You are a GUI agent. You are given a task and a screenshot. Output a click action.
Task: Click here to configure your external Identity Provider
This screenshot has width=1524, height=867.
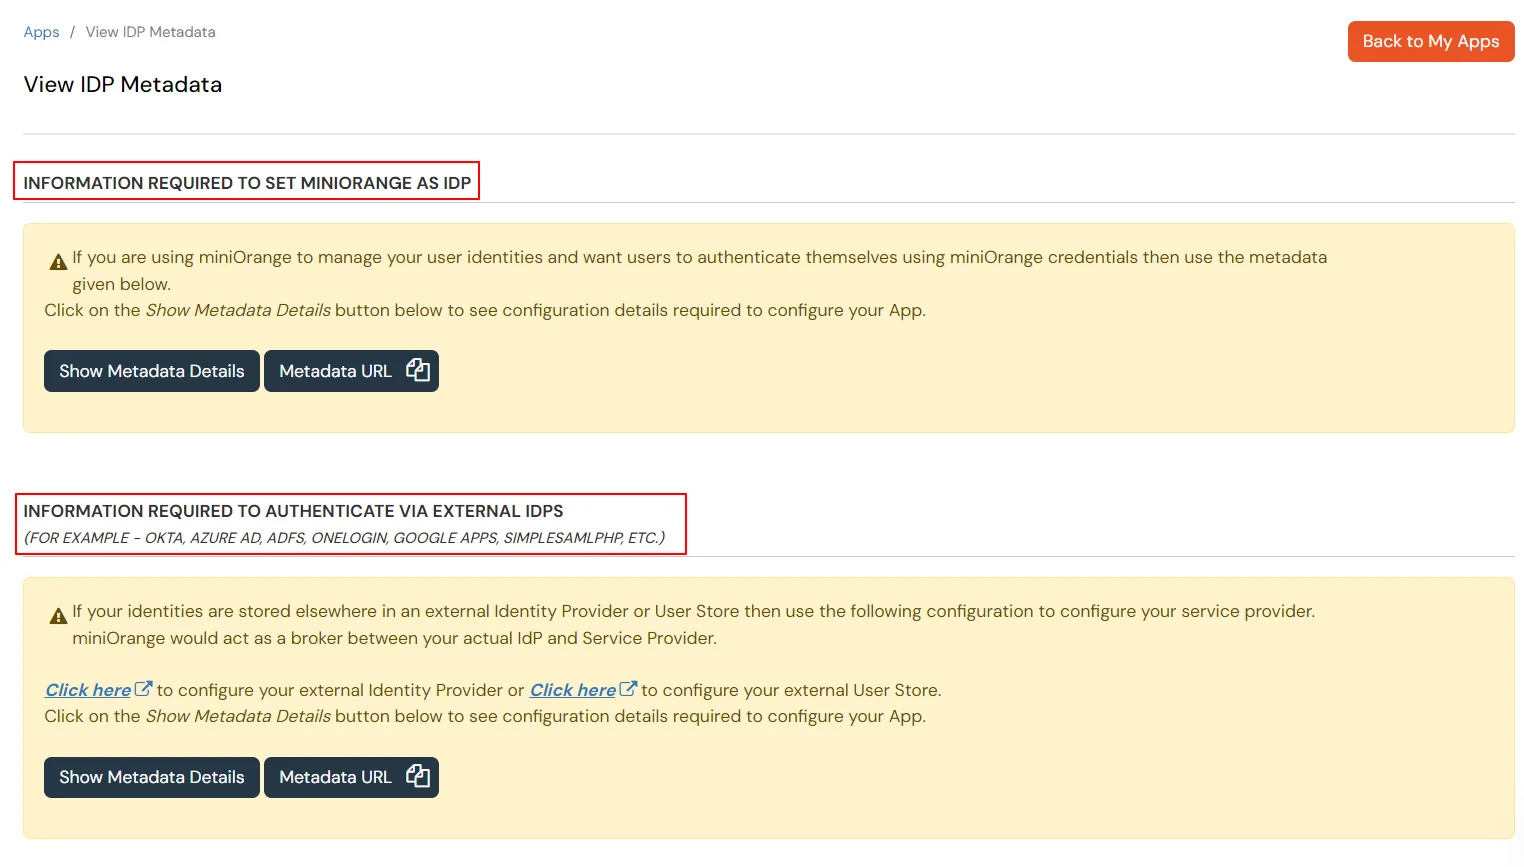coord(88,689)
